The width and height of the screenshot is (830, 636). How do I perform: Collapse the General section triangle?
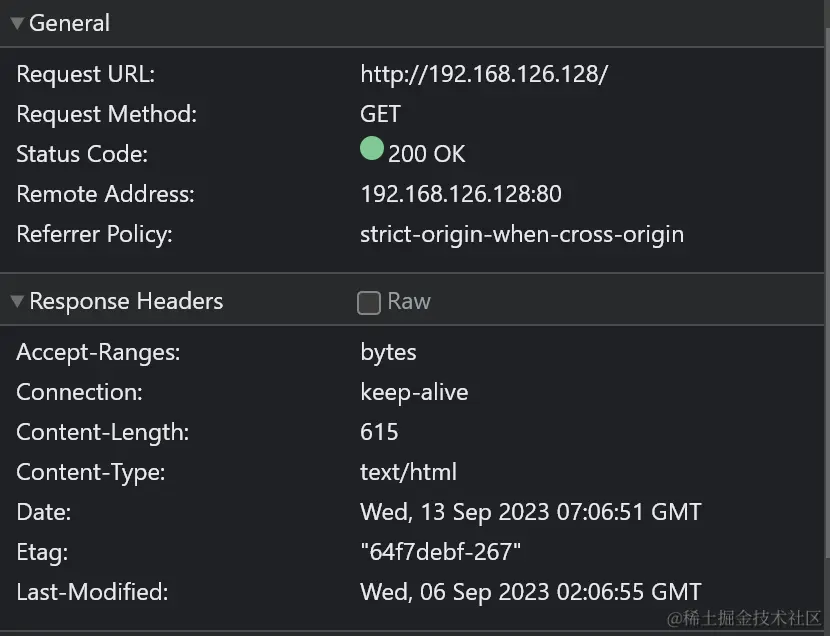tap(17, 23)
